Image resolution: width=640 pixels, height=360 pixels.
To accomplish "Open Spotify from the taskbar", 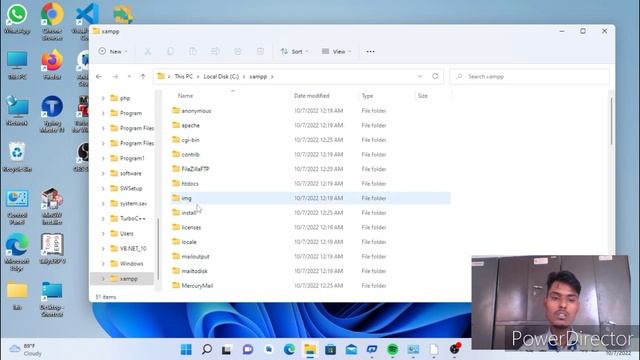I will tap(392, 349).
